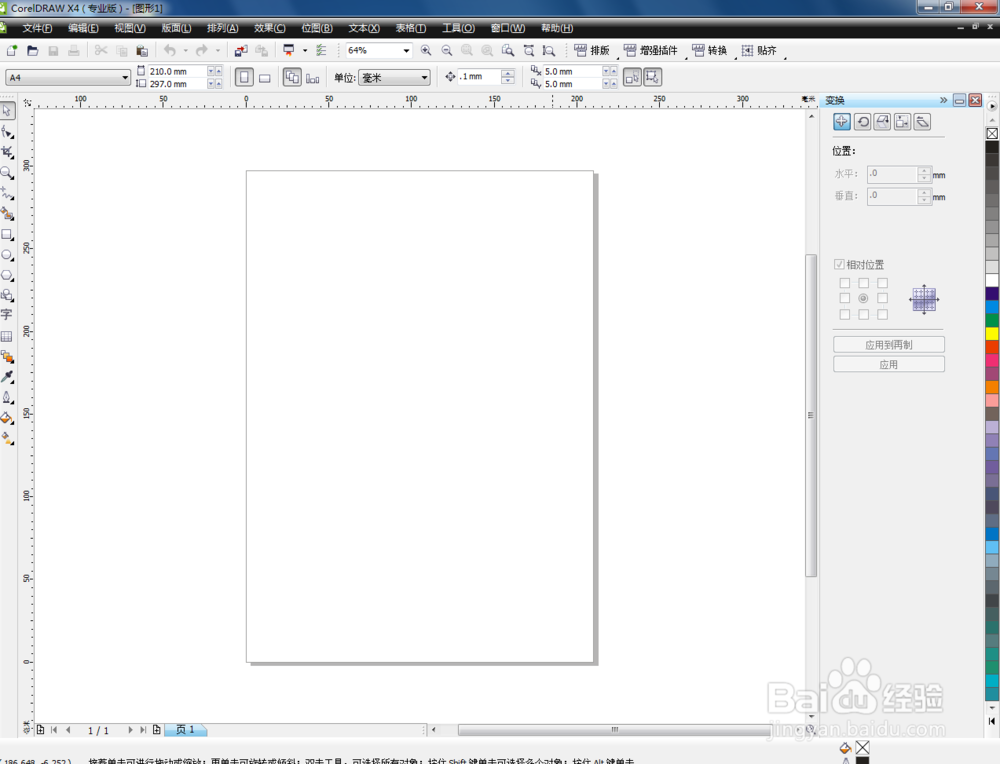Switch to Skew transformation icon
Image resolution: width=1000 pixels, height=764 pixels.
(922, 122)
